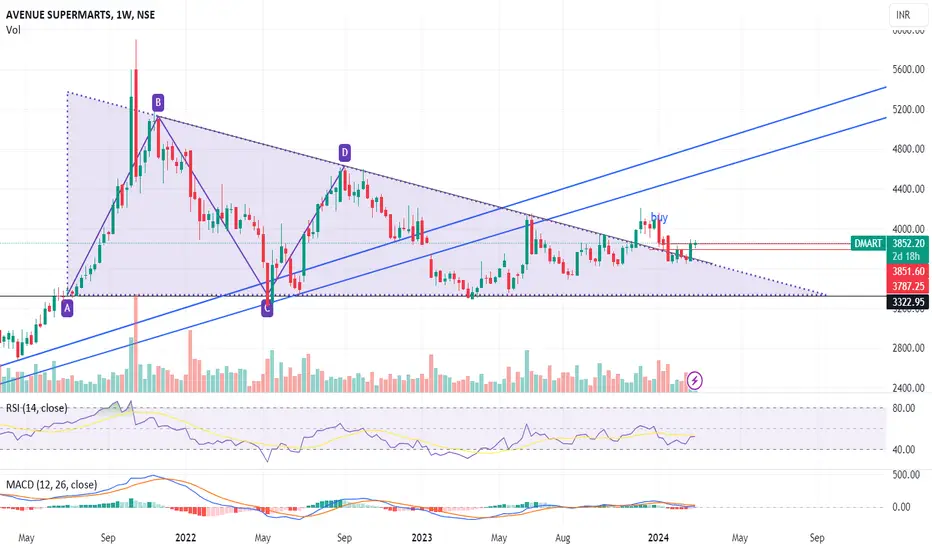932x550 pixels.
Task: Click the 2023 label on time axis
Action: click(422, 538)
